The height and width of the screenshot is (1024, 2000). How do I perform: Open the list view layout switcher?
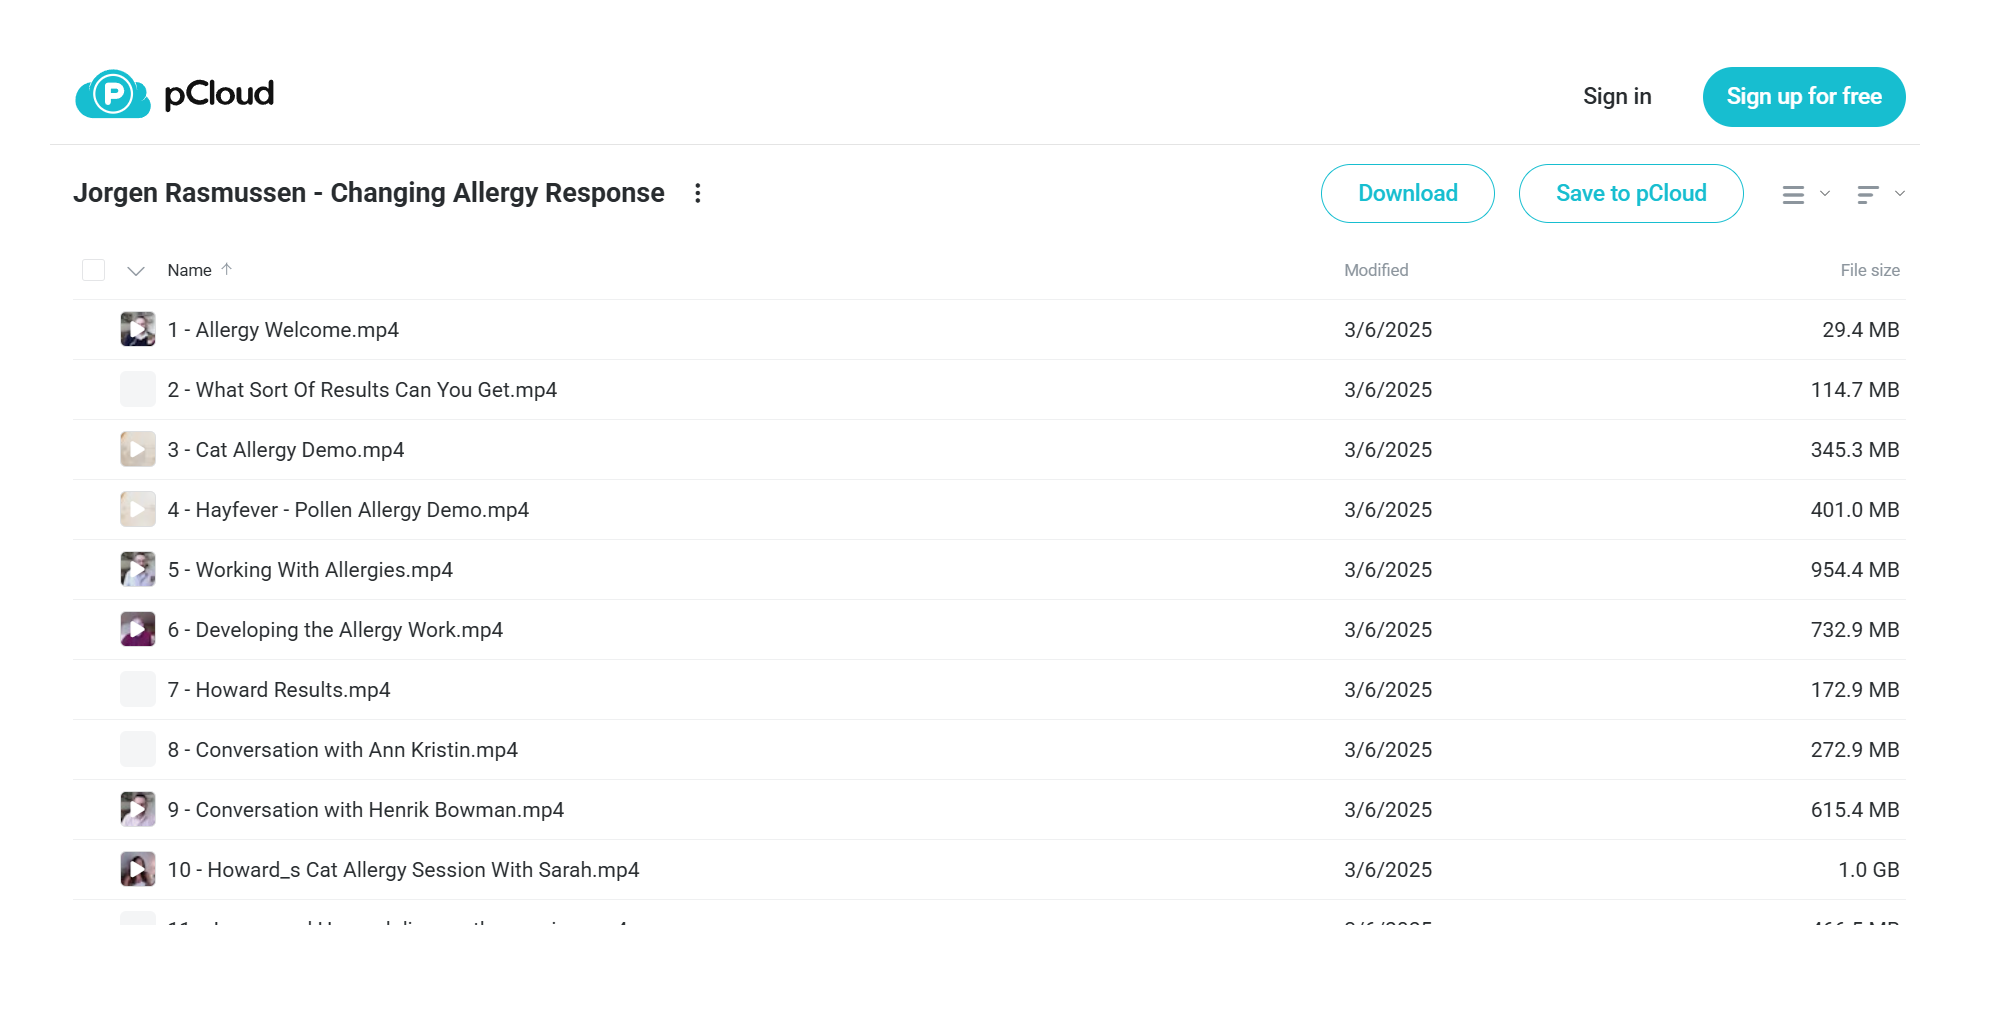(x=1793, y=194)
